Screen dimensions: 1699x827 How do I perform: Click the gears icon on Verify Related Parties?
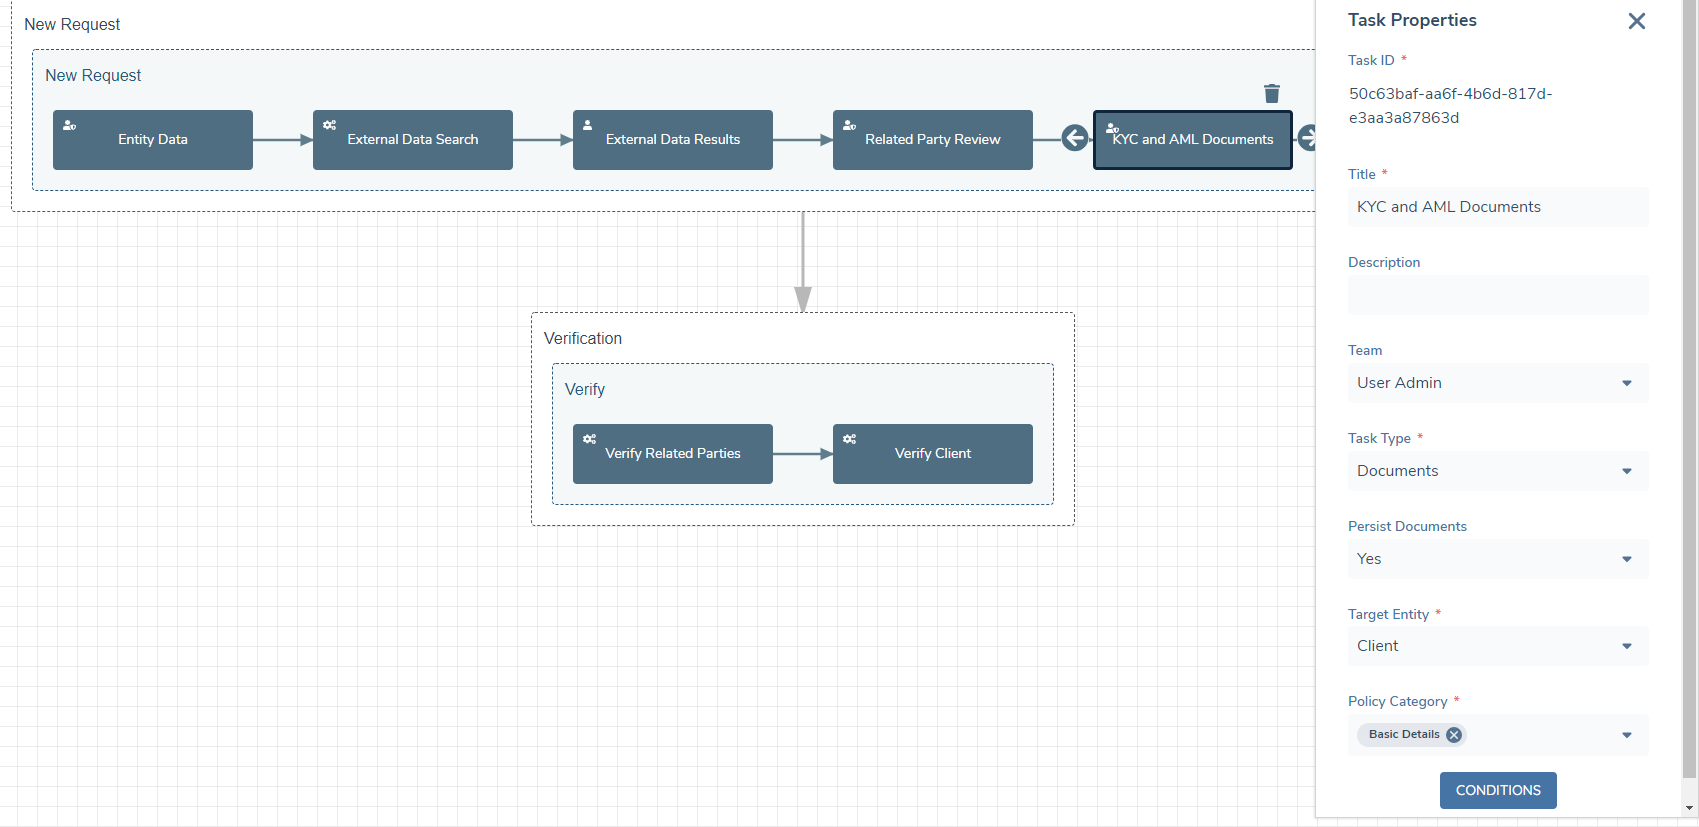589,439
